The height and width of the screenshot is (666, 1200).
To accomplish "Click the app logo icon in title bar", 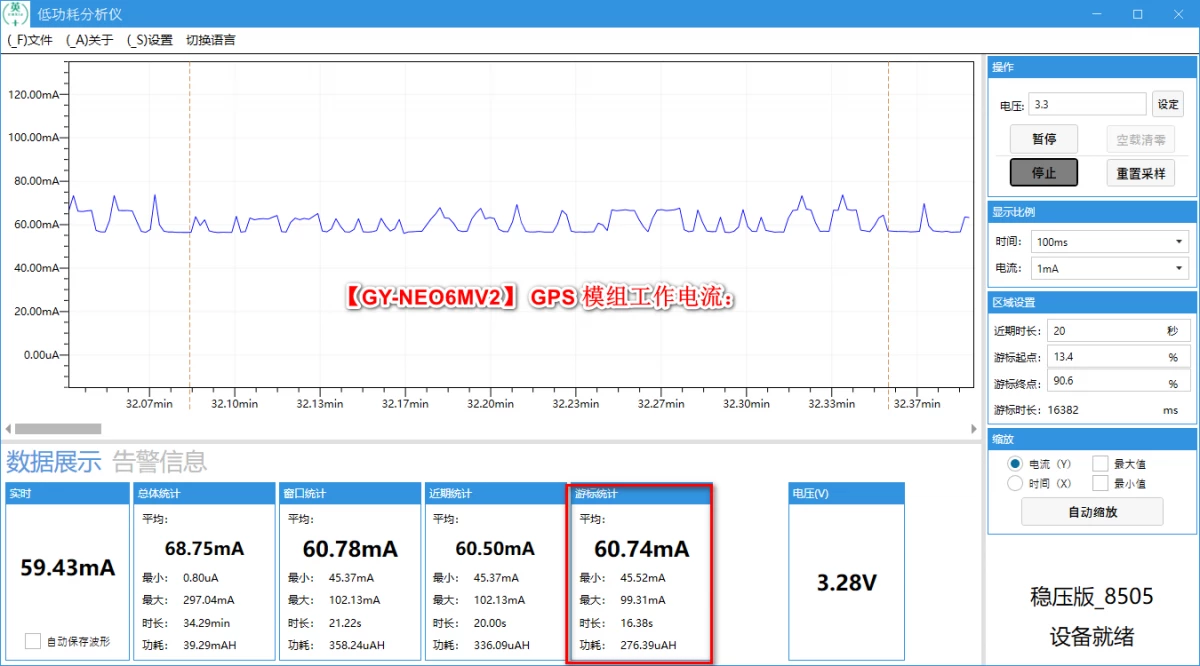I will (x=16, y=14).
